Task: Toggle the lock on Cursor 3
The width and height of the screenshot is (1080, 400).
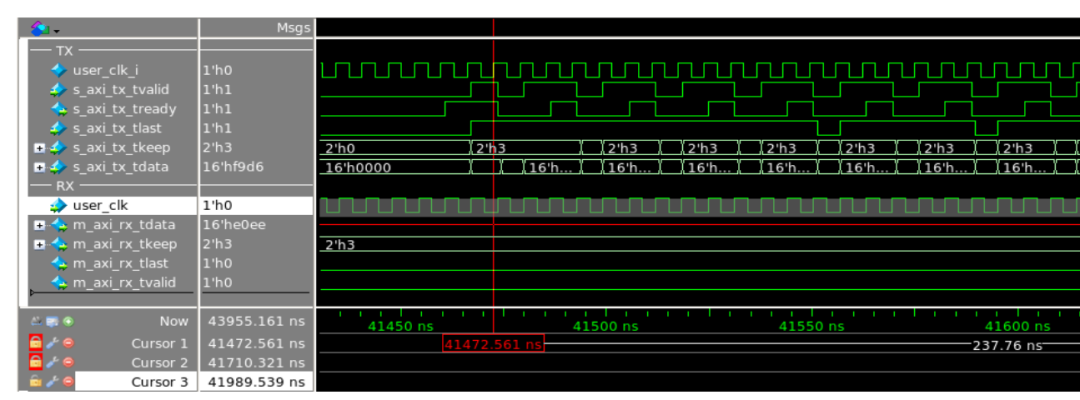Action: tap(35, 381)
